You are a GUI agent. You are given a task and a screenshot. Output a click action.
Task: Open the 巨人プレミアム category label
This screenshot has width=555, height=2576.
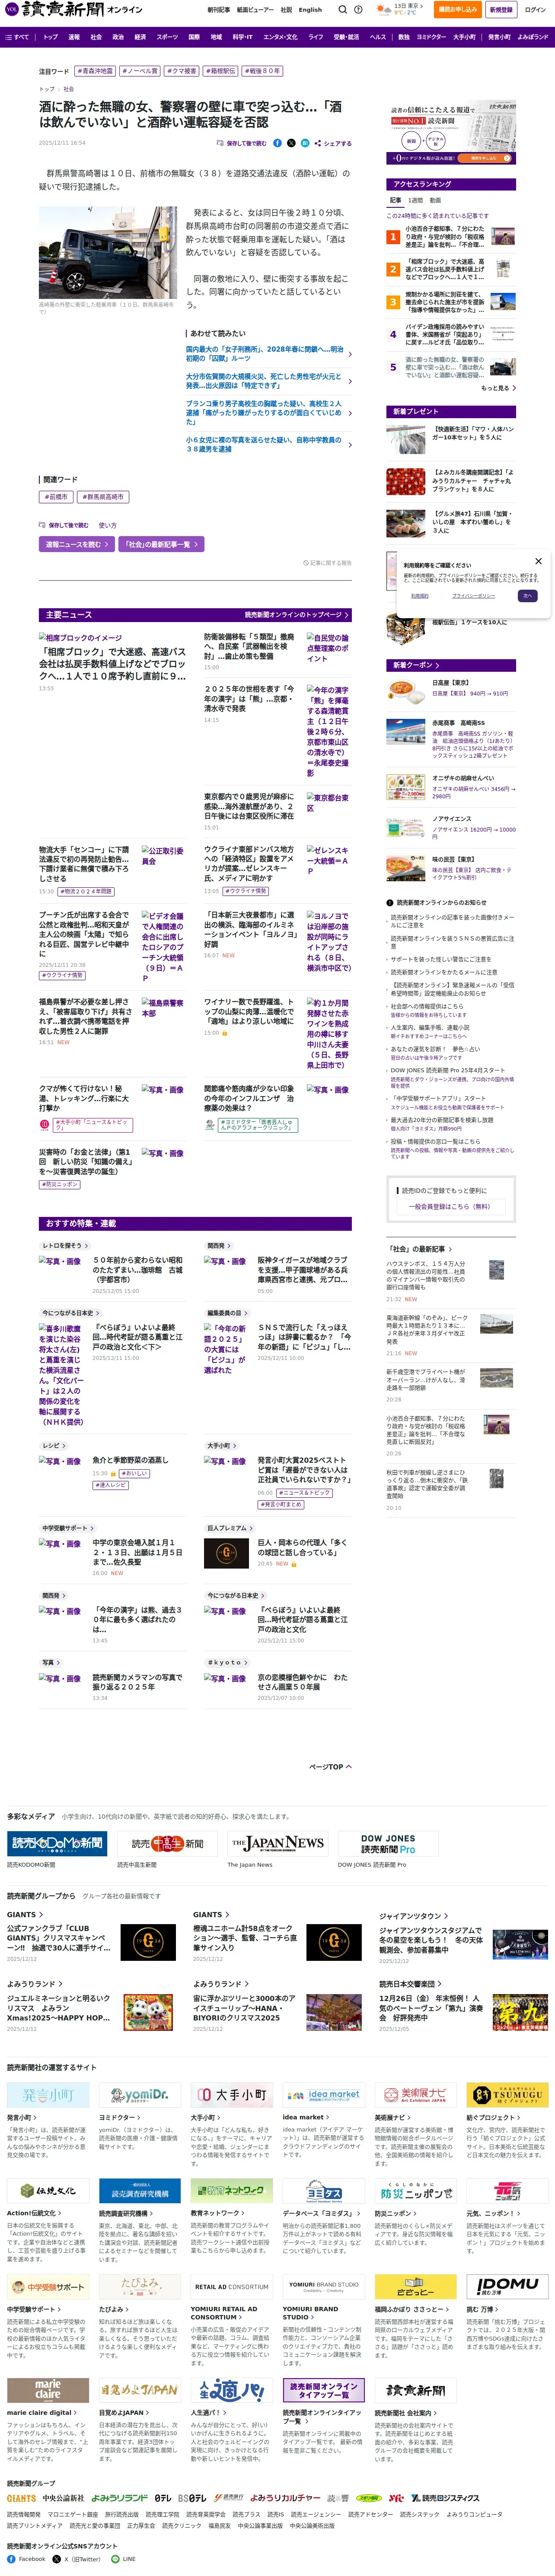click(229, 1528)
